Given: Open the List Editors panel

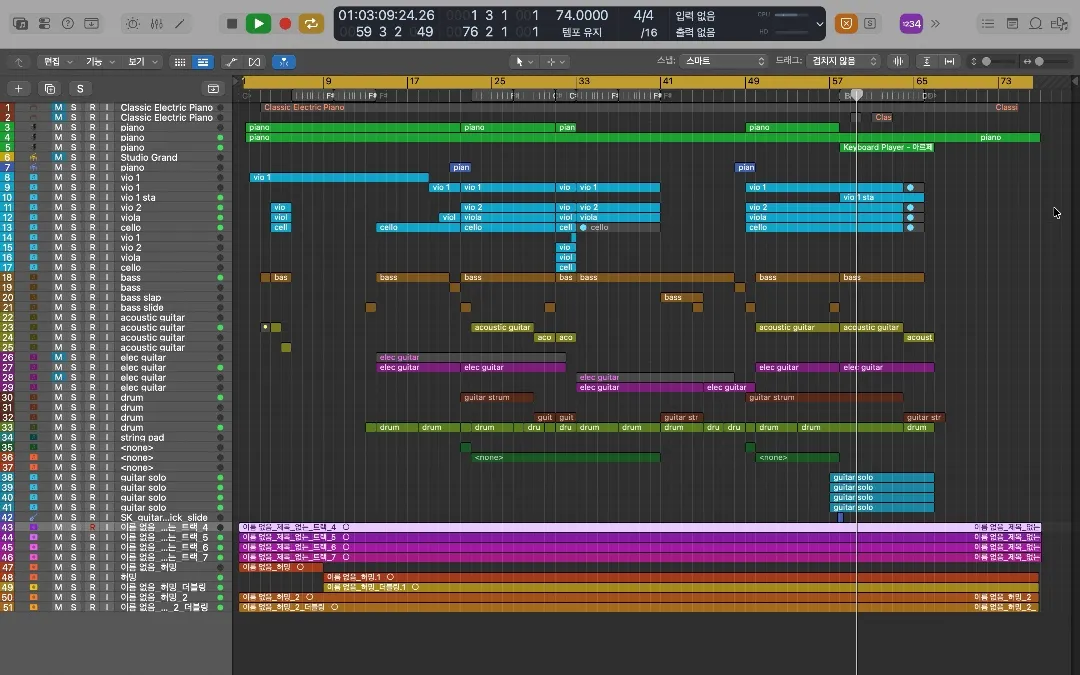Looking at the screenshot, I should click(988, 23).
